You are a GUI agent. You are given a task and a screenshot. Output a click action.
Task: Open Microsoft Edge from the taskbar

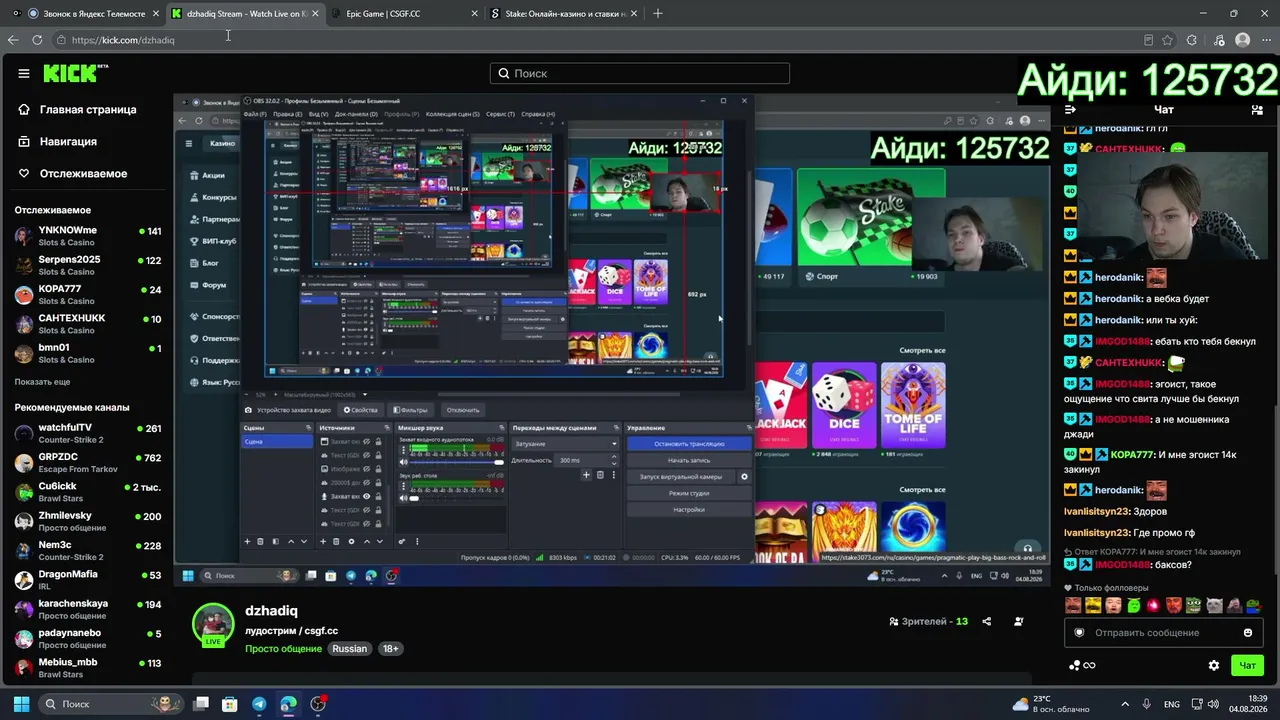pos(289,704)
